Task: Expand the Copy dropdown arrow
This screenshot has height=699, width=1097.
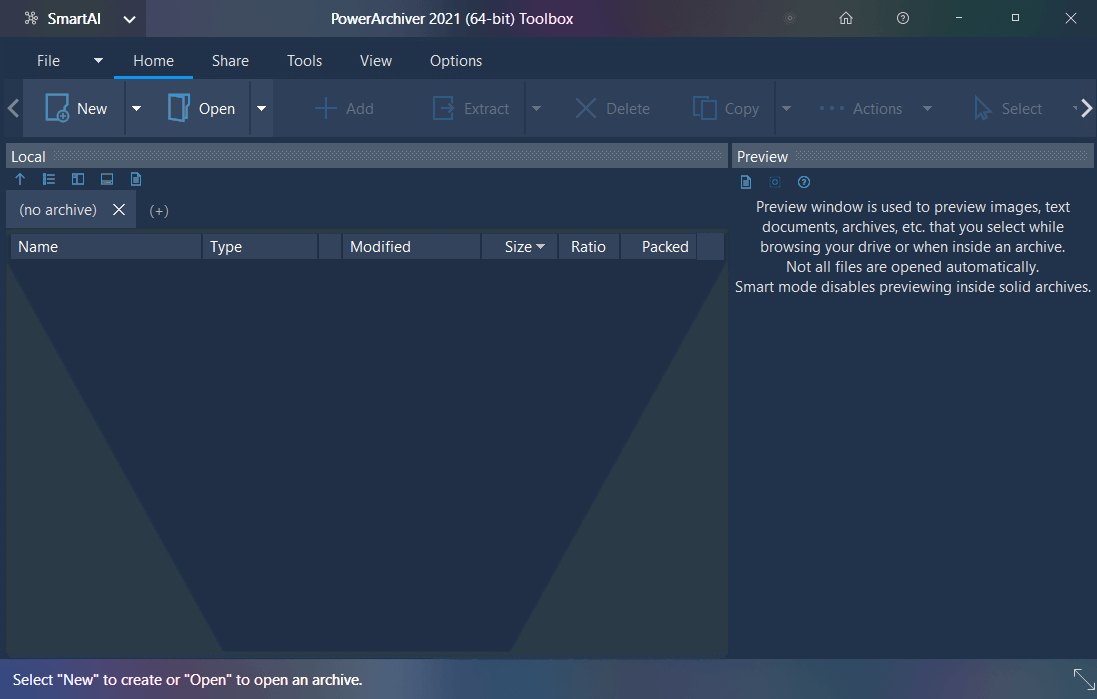Action: 786,108
